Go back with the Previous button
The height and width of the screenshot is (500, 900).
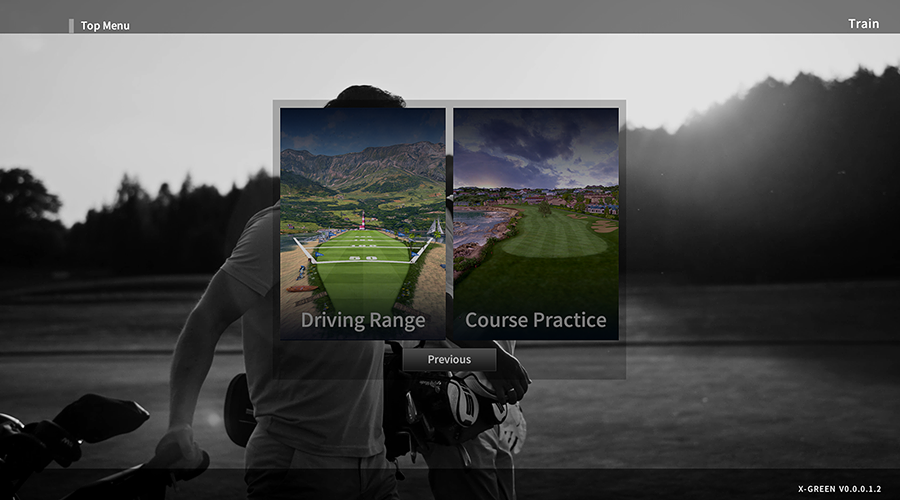[x=449, y=359]
